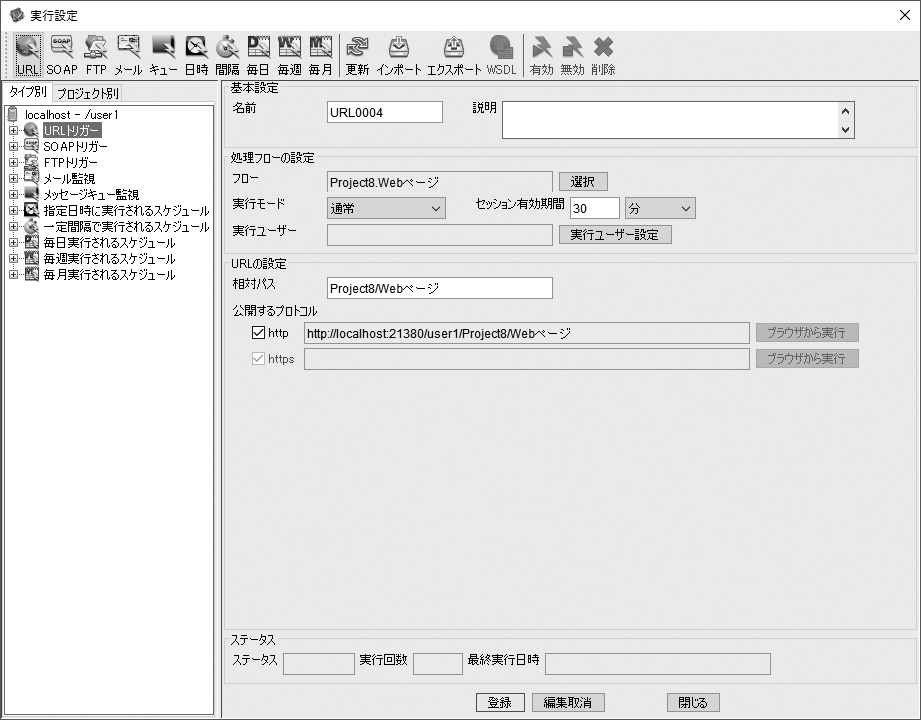Image resolution: width=921 pixels, height=720 pixels.
Task: Click the 閉じる button
Action: pyautogui.click(x=693, y=702)
